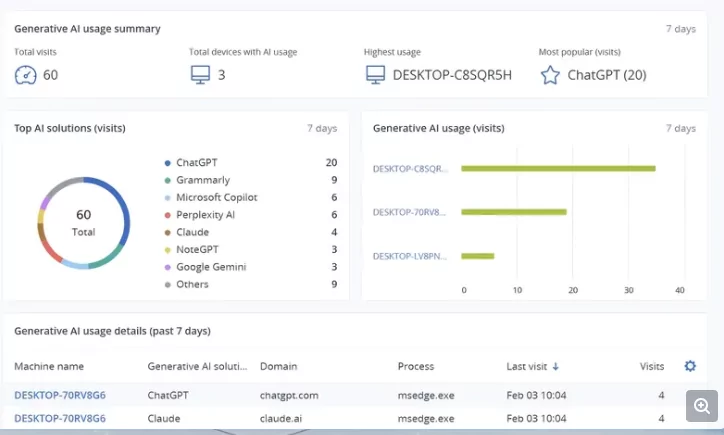The width and height of the screenshot is (724, 435).
Task: Click the claude.ai domain cell
Action: pos(281,419)
